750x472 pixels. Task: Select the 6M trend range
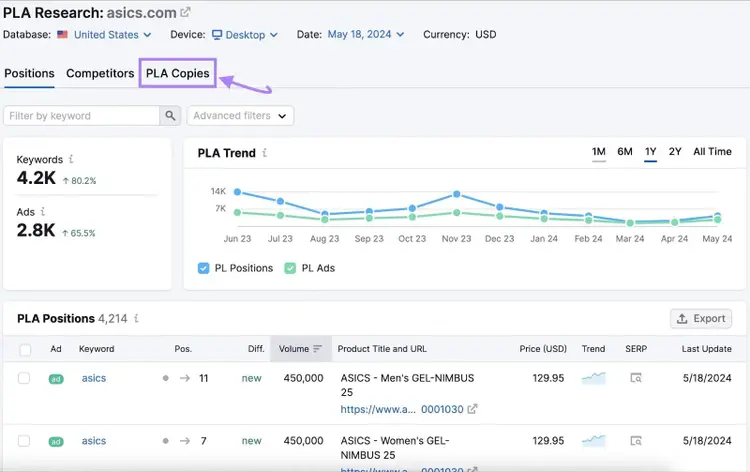[625, 152]
